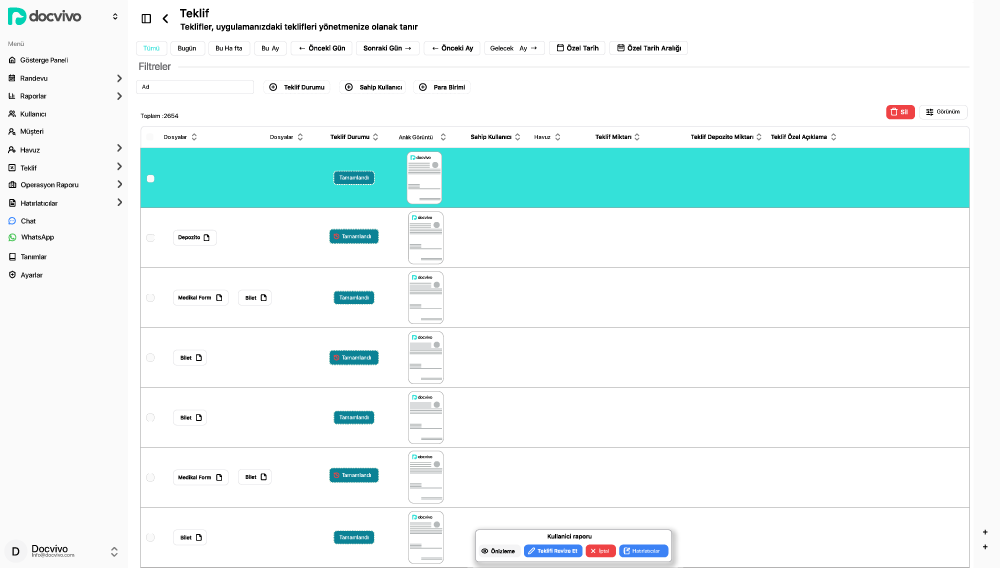
Task: Click the Ad filter input field
Action: coord(195,87)
